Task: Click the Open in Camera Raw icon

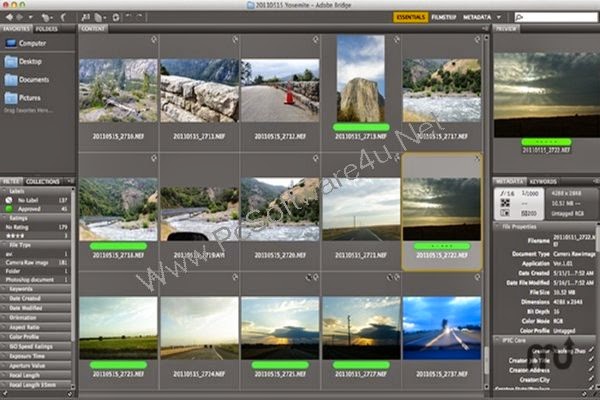Action: click(116, 17)
